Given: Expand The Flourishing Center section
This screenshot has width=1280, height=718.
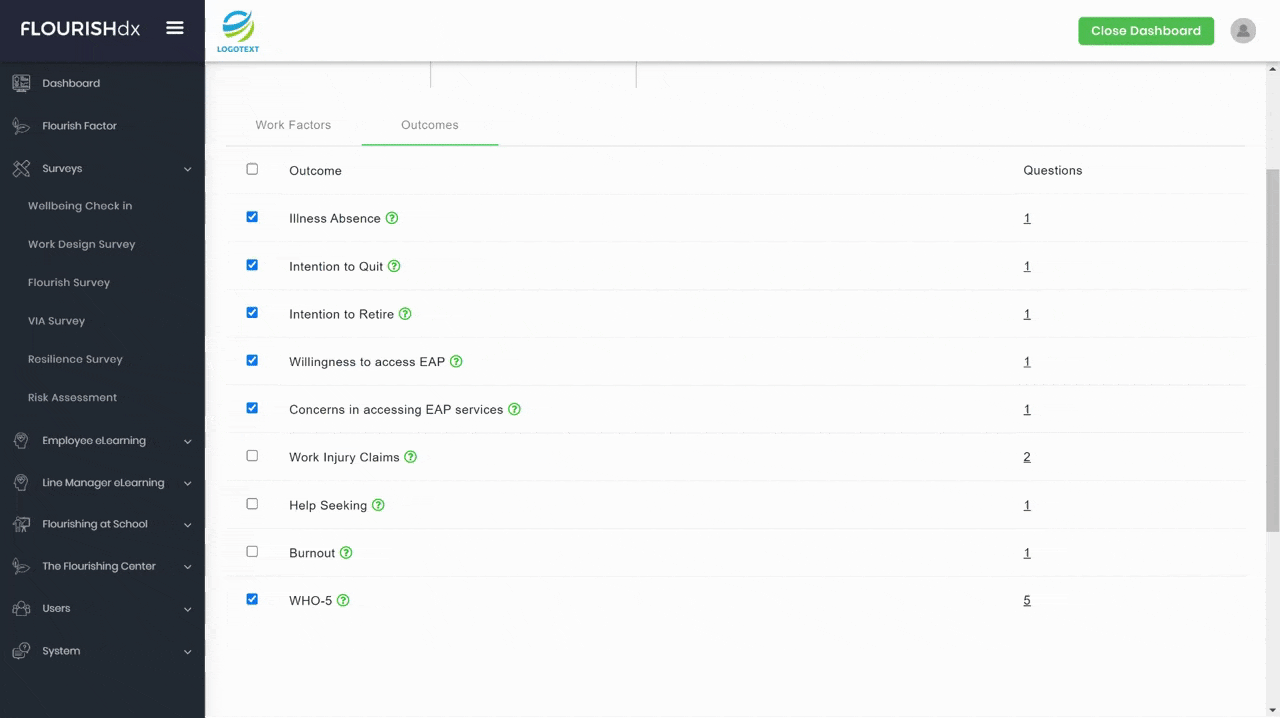Looking at the screenshot, I should coord(187,566).
